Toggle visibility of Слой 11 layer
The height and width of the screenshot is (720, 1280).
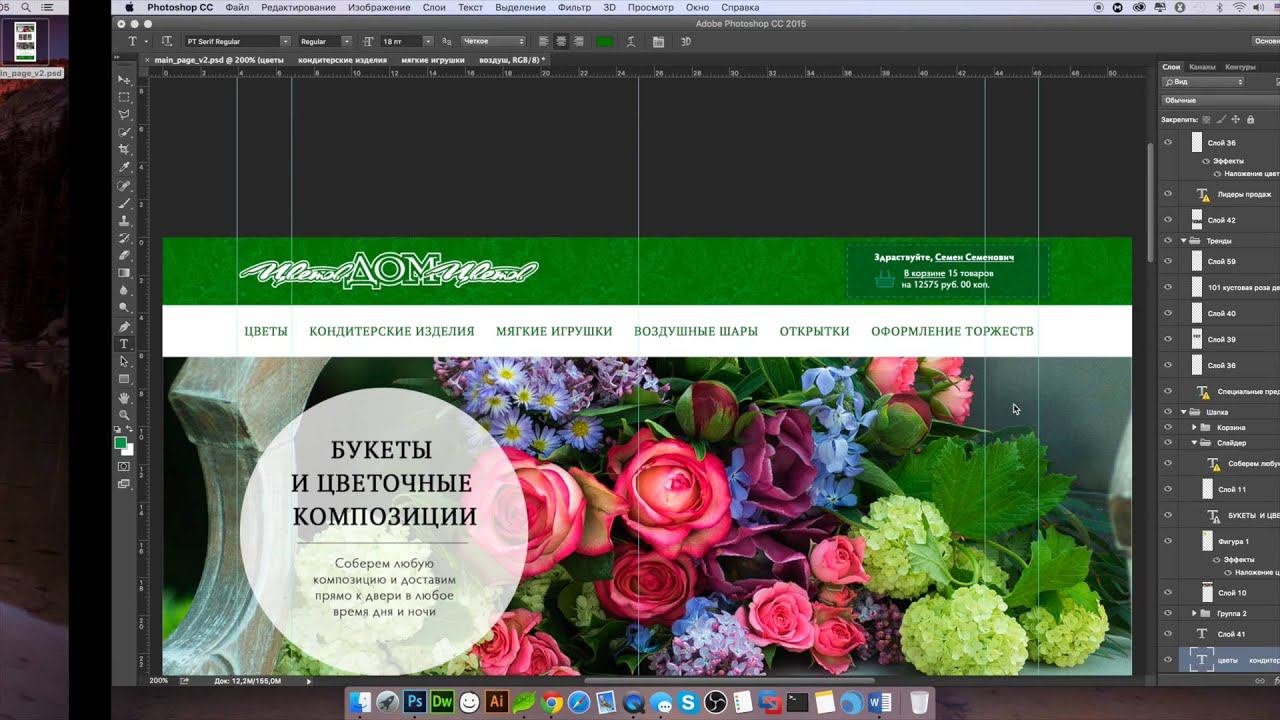tap(1167, 489)
